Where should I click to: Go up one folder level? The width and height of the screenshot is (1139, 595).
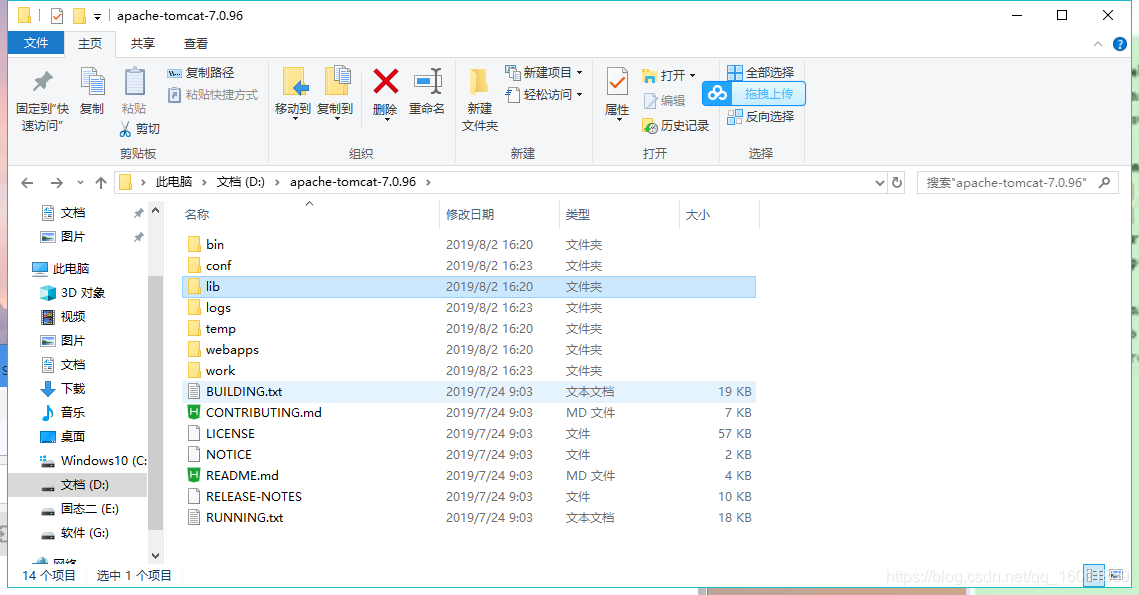(101, 182)
